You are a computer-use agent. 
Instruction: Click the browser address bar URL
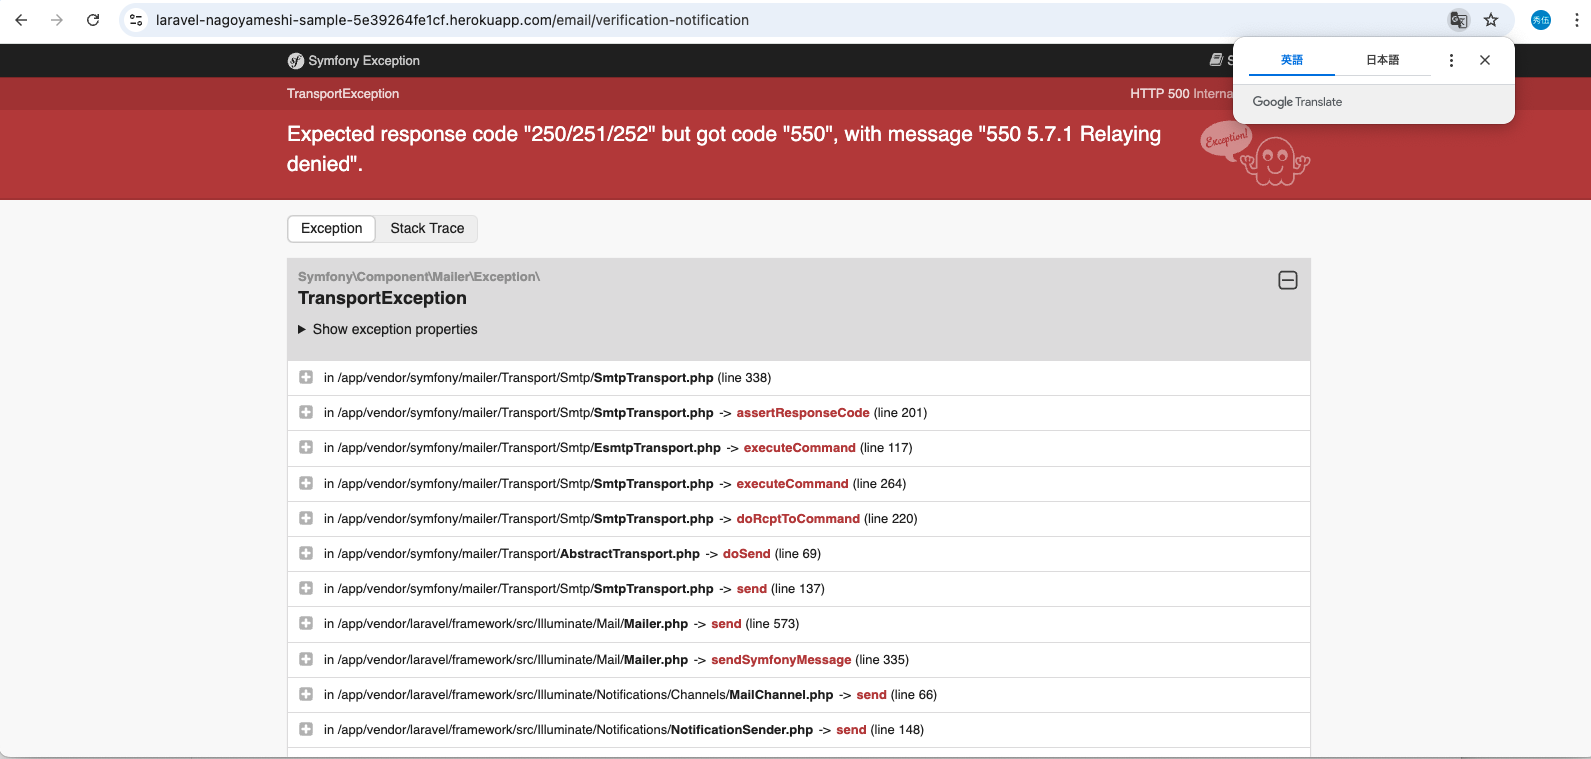point(452,20)
